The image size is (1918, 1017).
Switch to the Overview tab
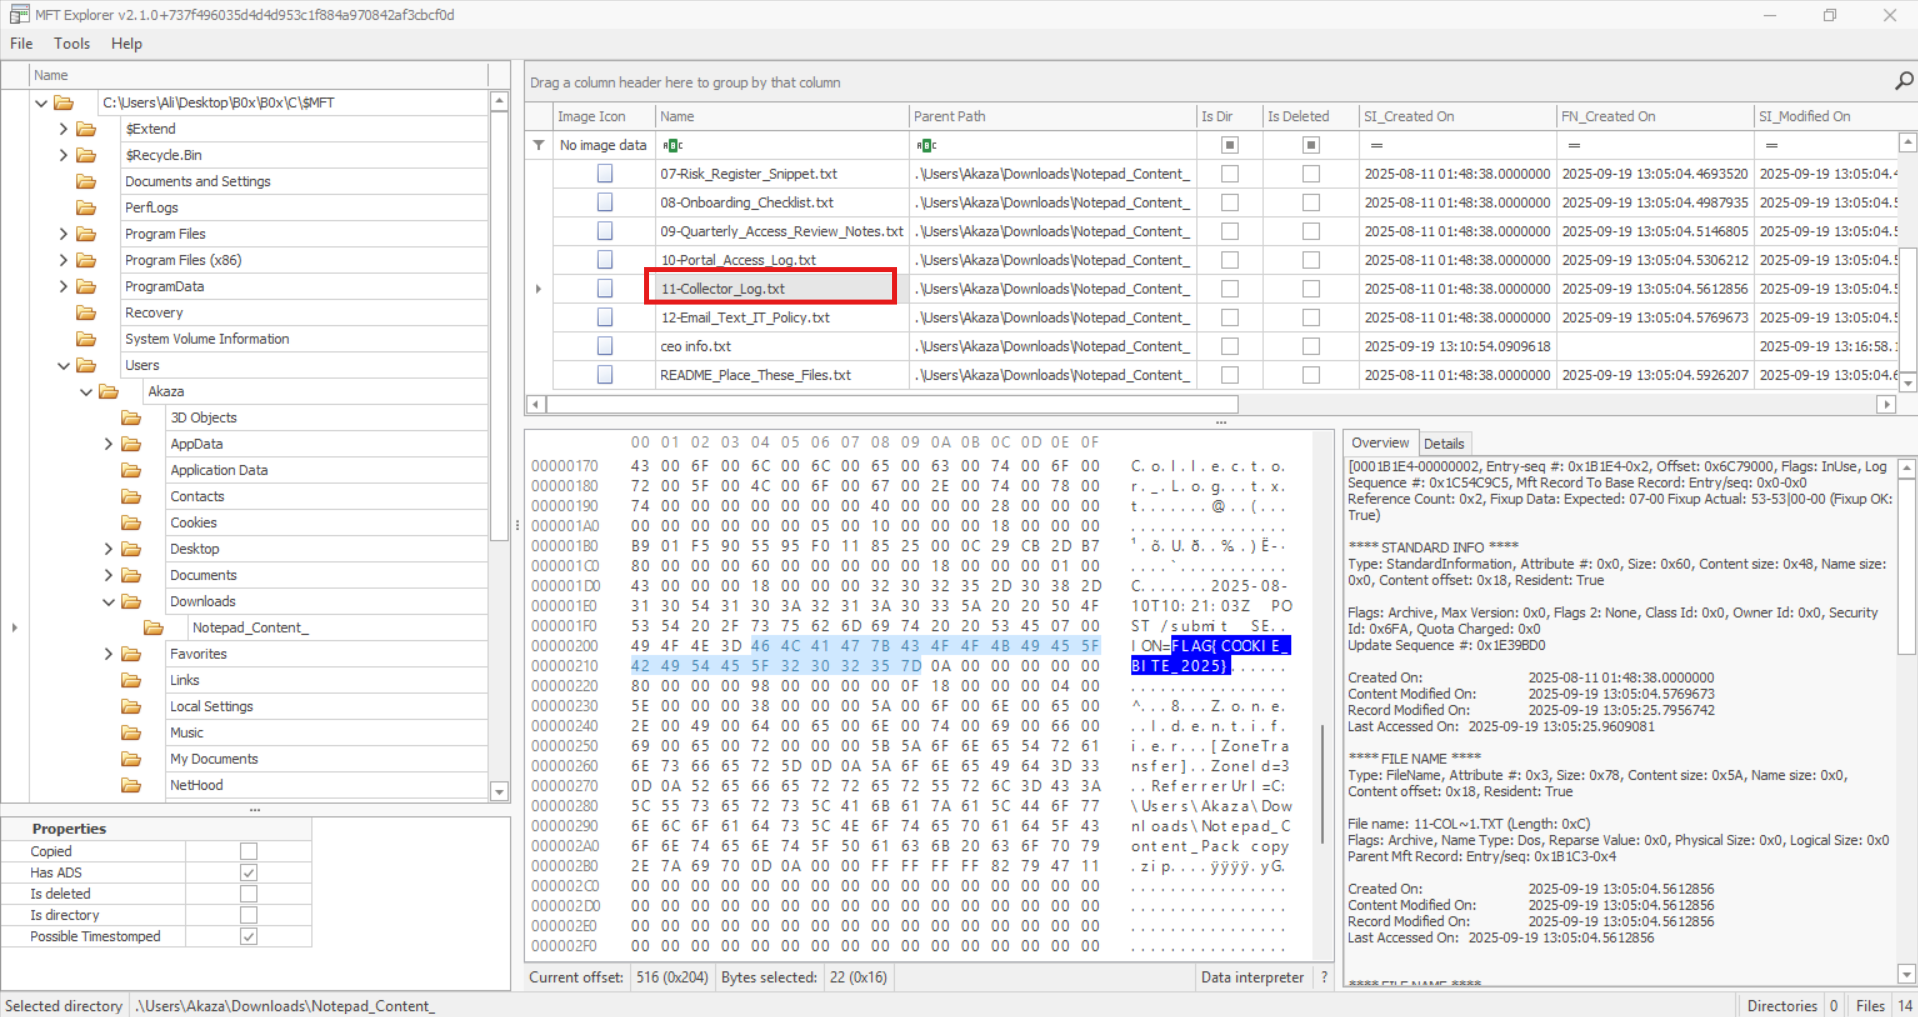[x=1380, y=443]
